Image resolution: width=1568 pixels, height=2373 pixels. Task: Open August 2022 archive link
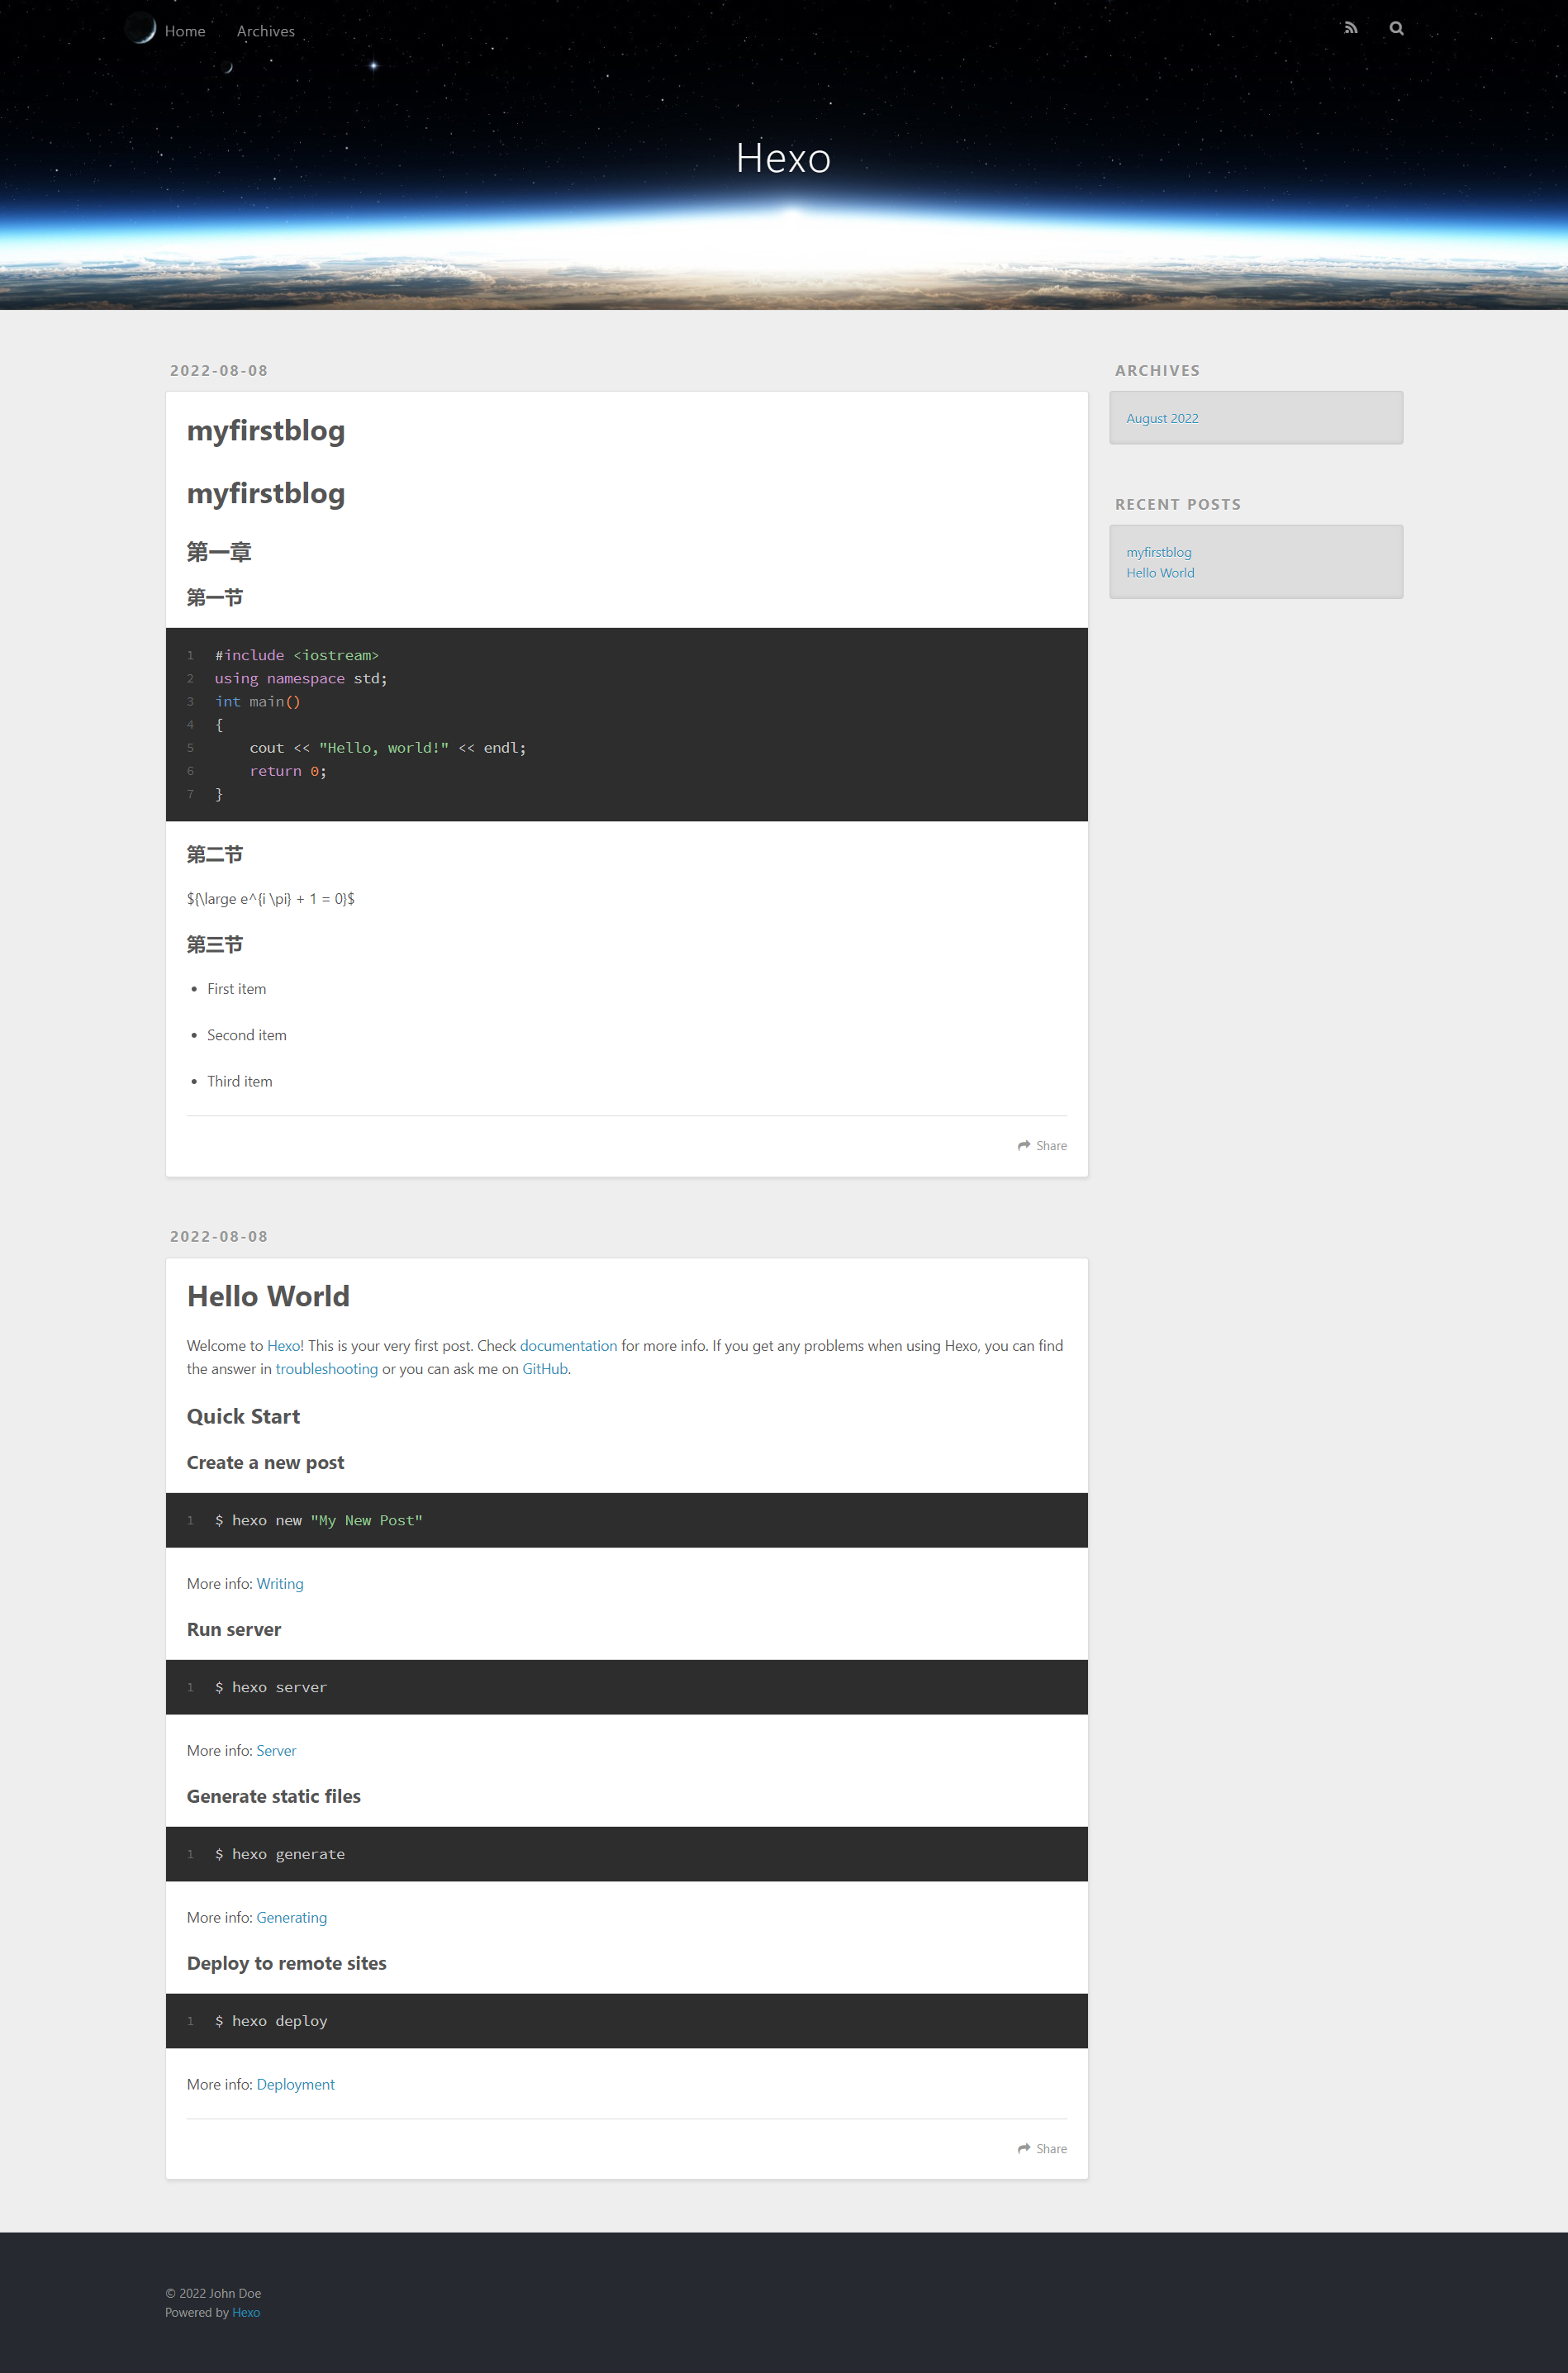click(1162, 418)
